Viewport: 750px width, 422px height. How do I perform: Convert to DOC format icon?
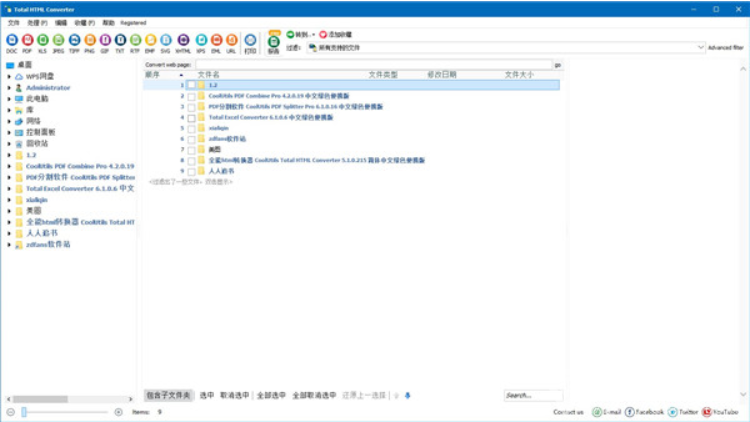[12, 40]
